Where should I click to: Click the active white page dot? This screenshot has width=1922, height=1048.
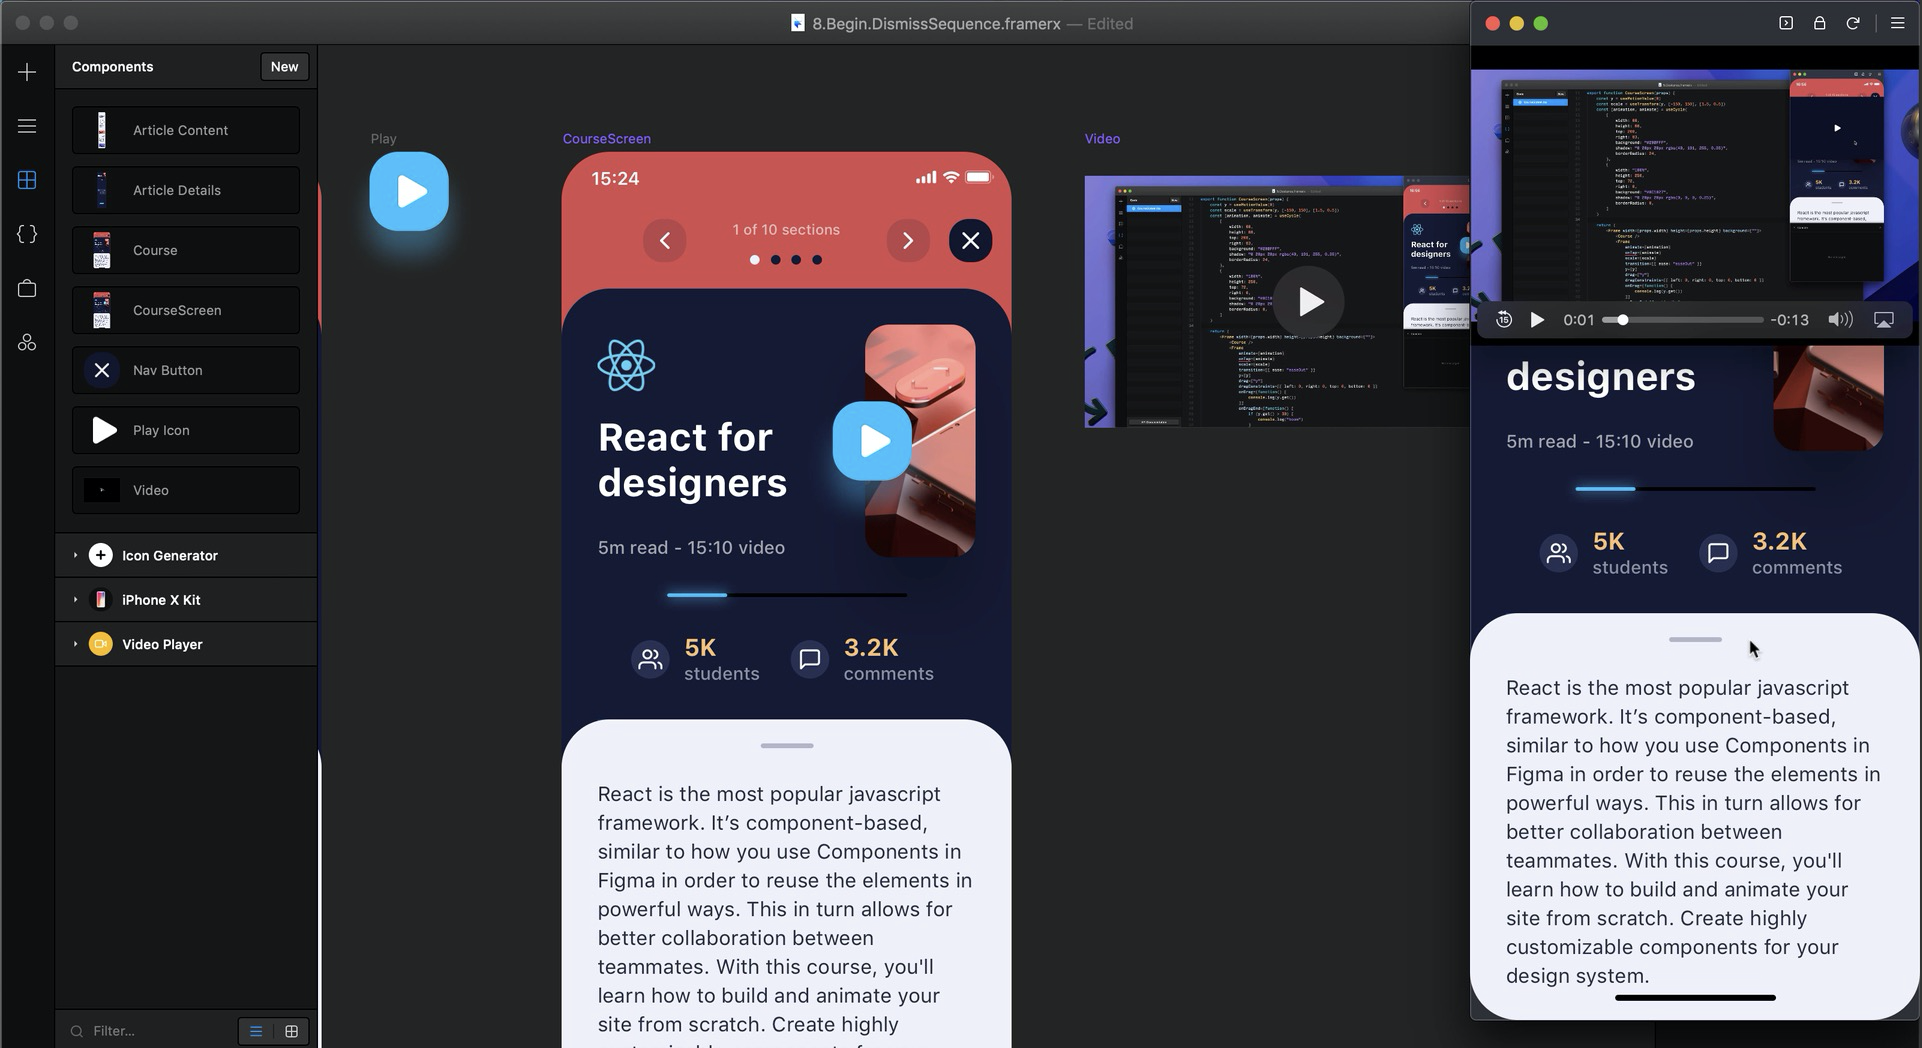point(755,260)
